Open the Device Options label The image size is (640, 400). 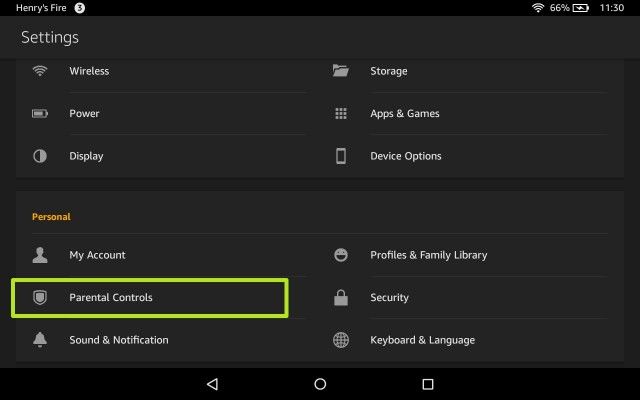tap(406, 156)
